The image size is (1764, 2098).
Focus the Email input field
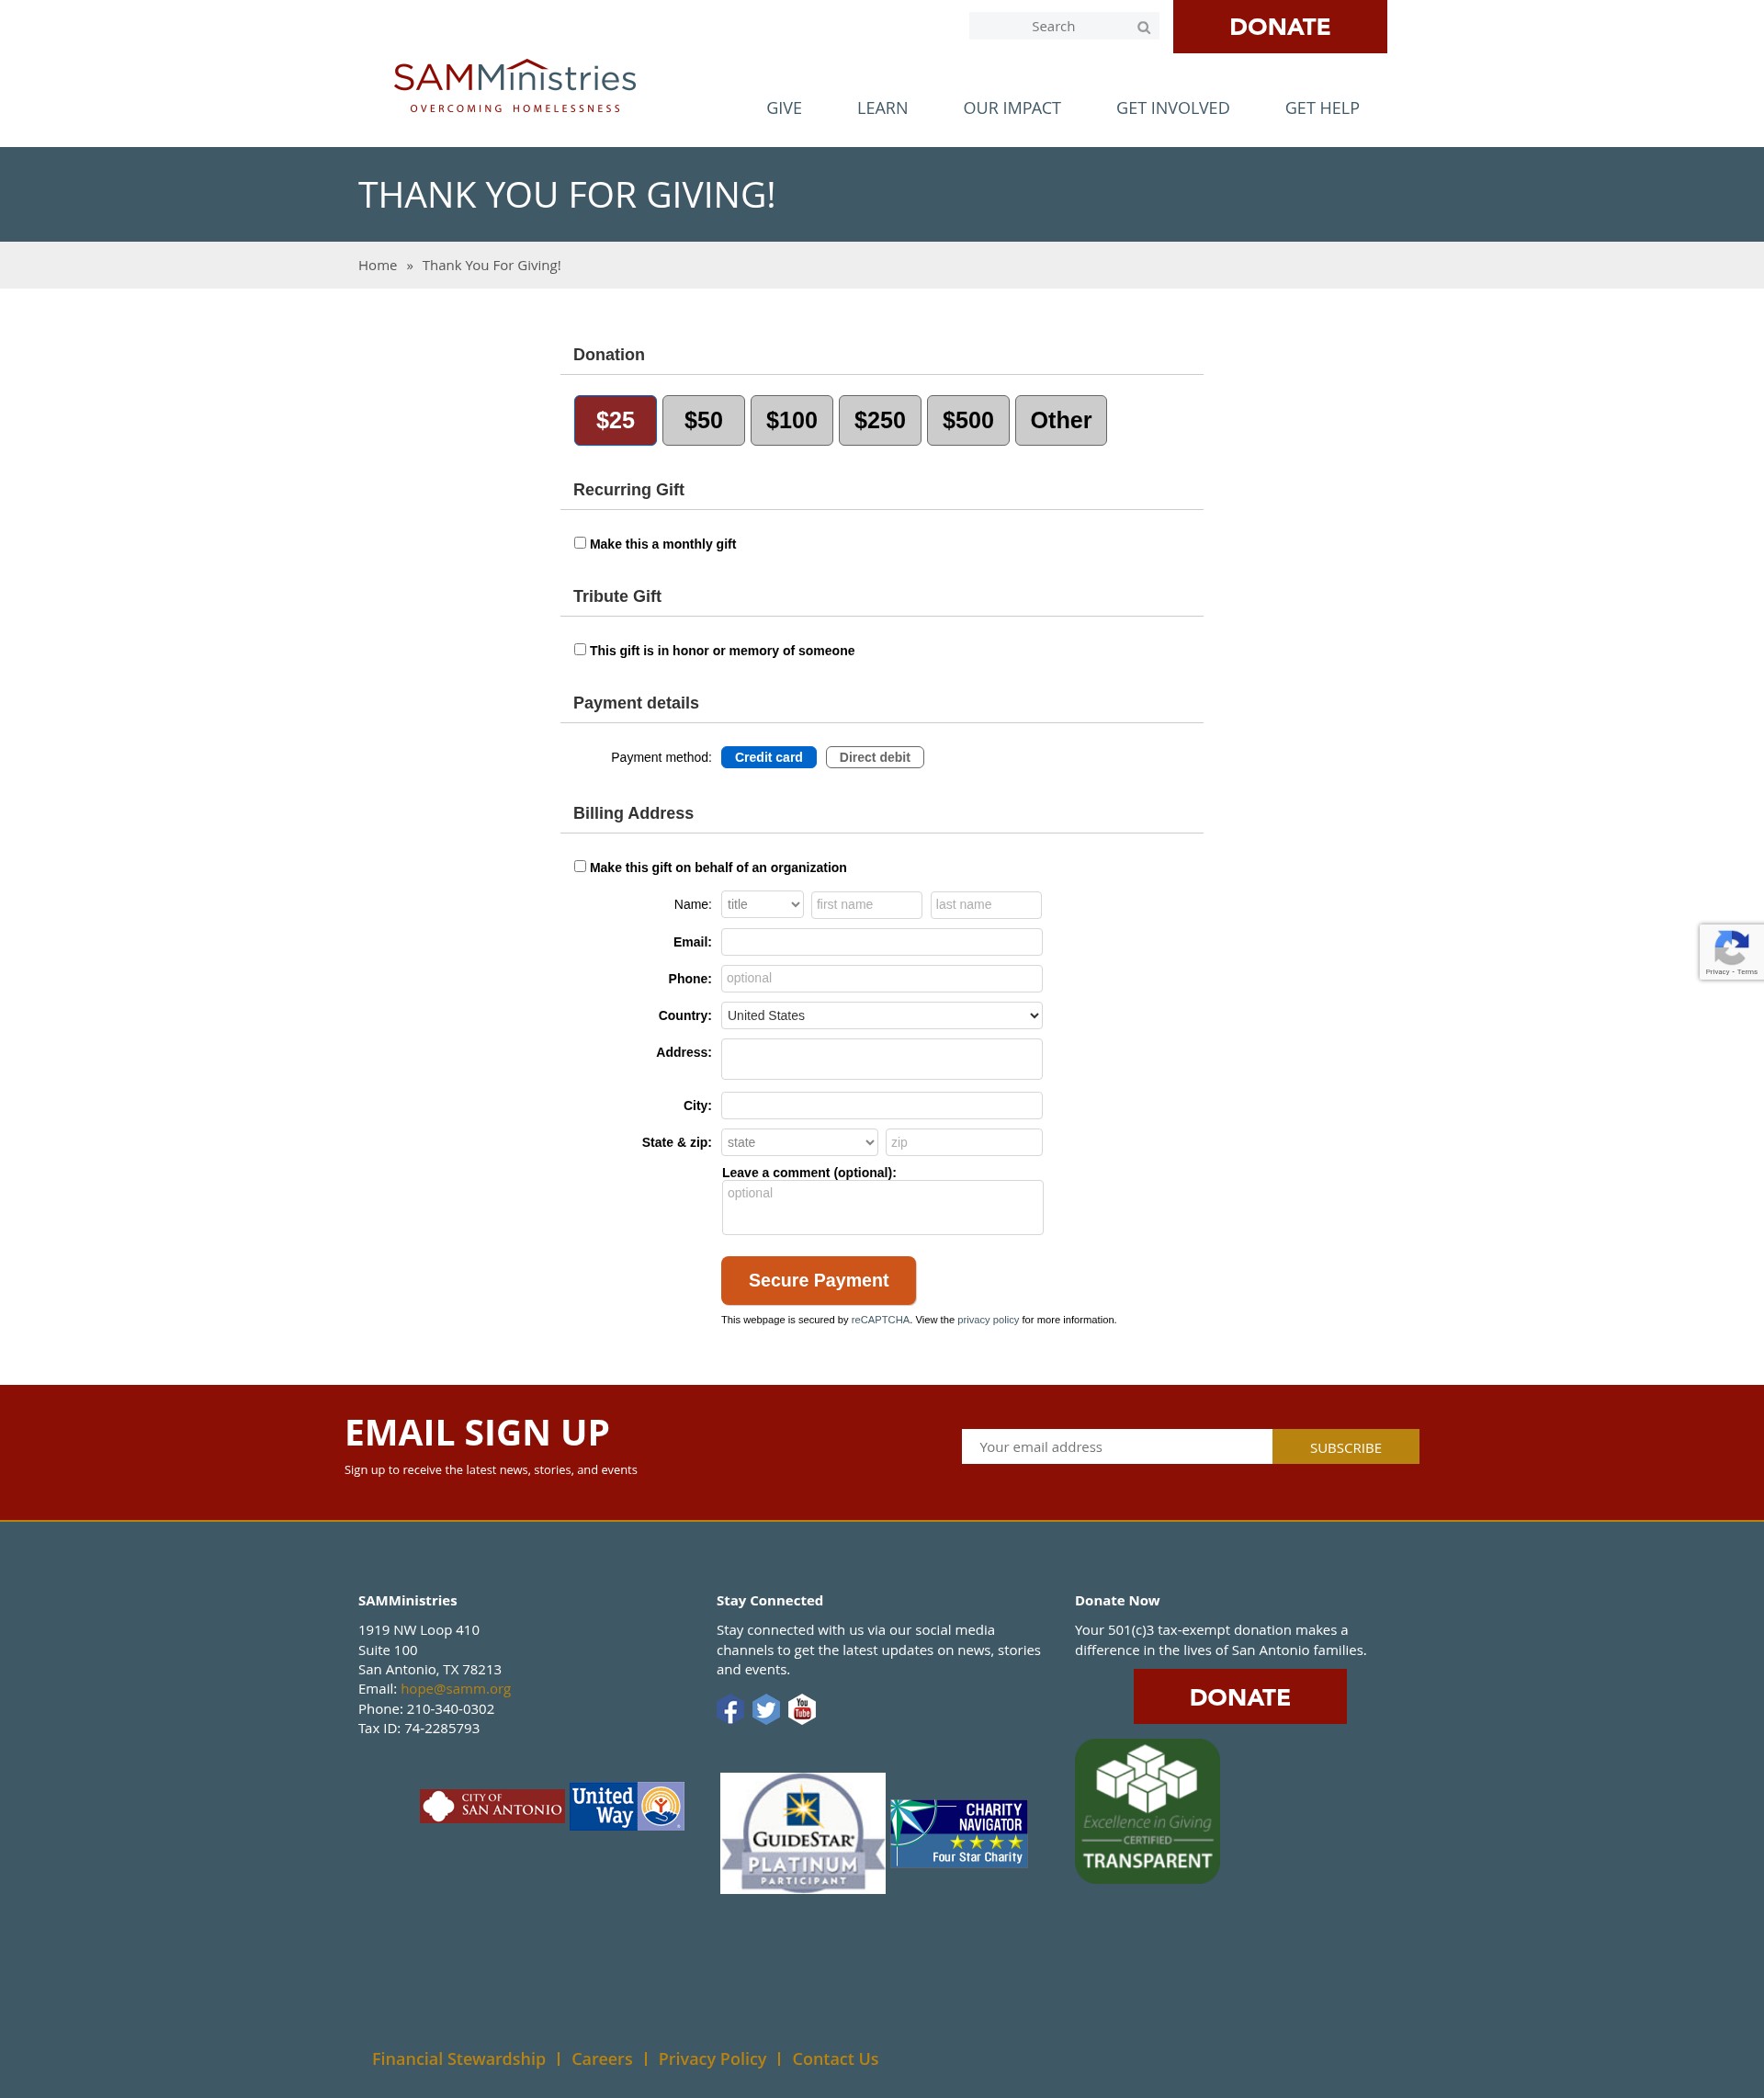click(x=881, y=942)
